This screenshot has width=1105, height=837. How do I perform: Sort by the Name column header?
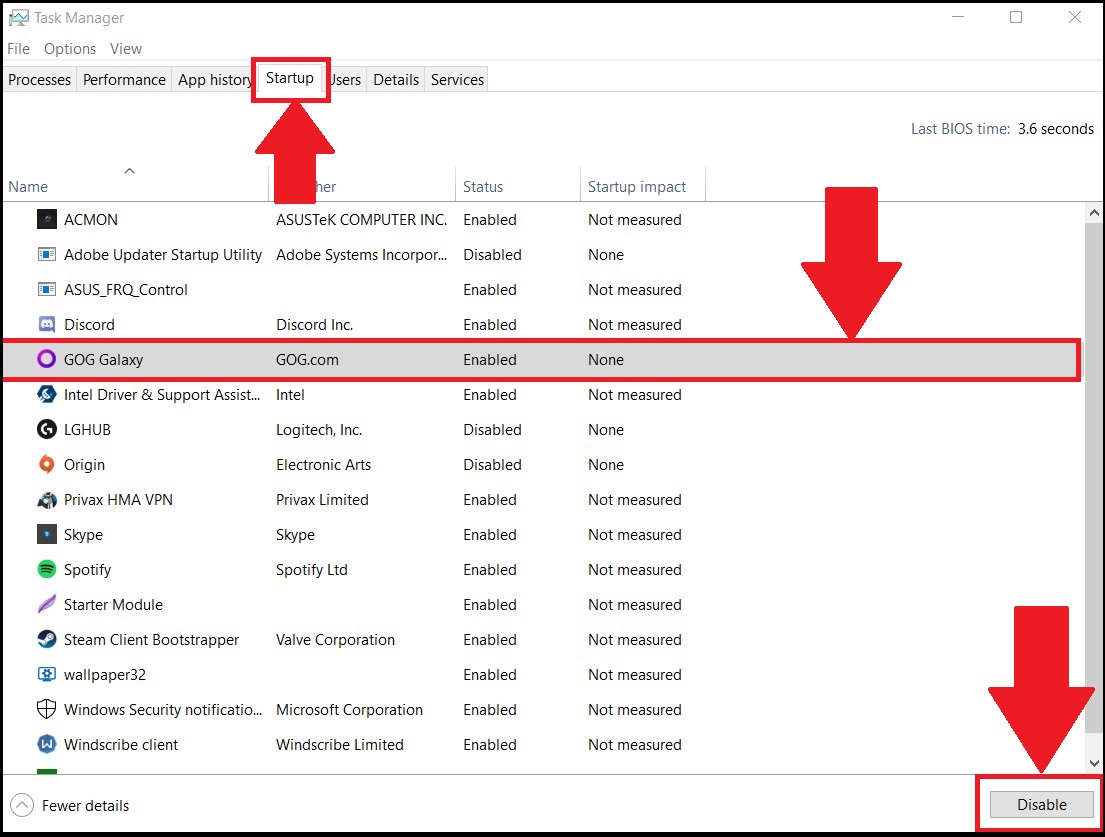pyautogui.click(x=135, y=185)
